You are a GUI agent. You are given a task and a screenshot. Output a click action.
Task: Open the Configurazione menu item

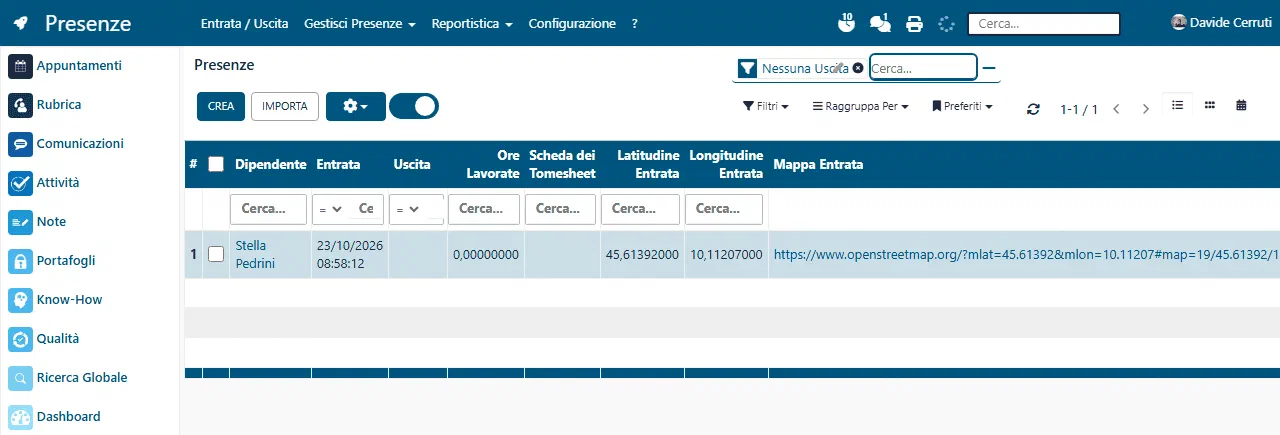point(572,23)
